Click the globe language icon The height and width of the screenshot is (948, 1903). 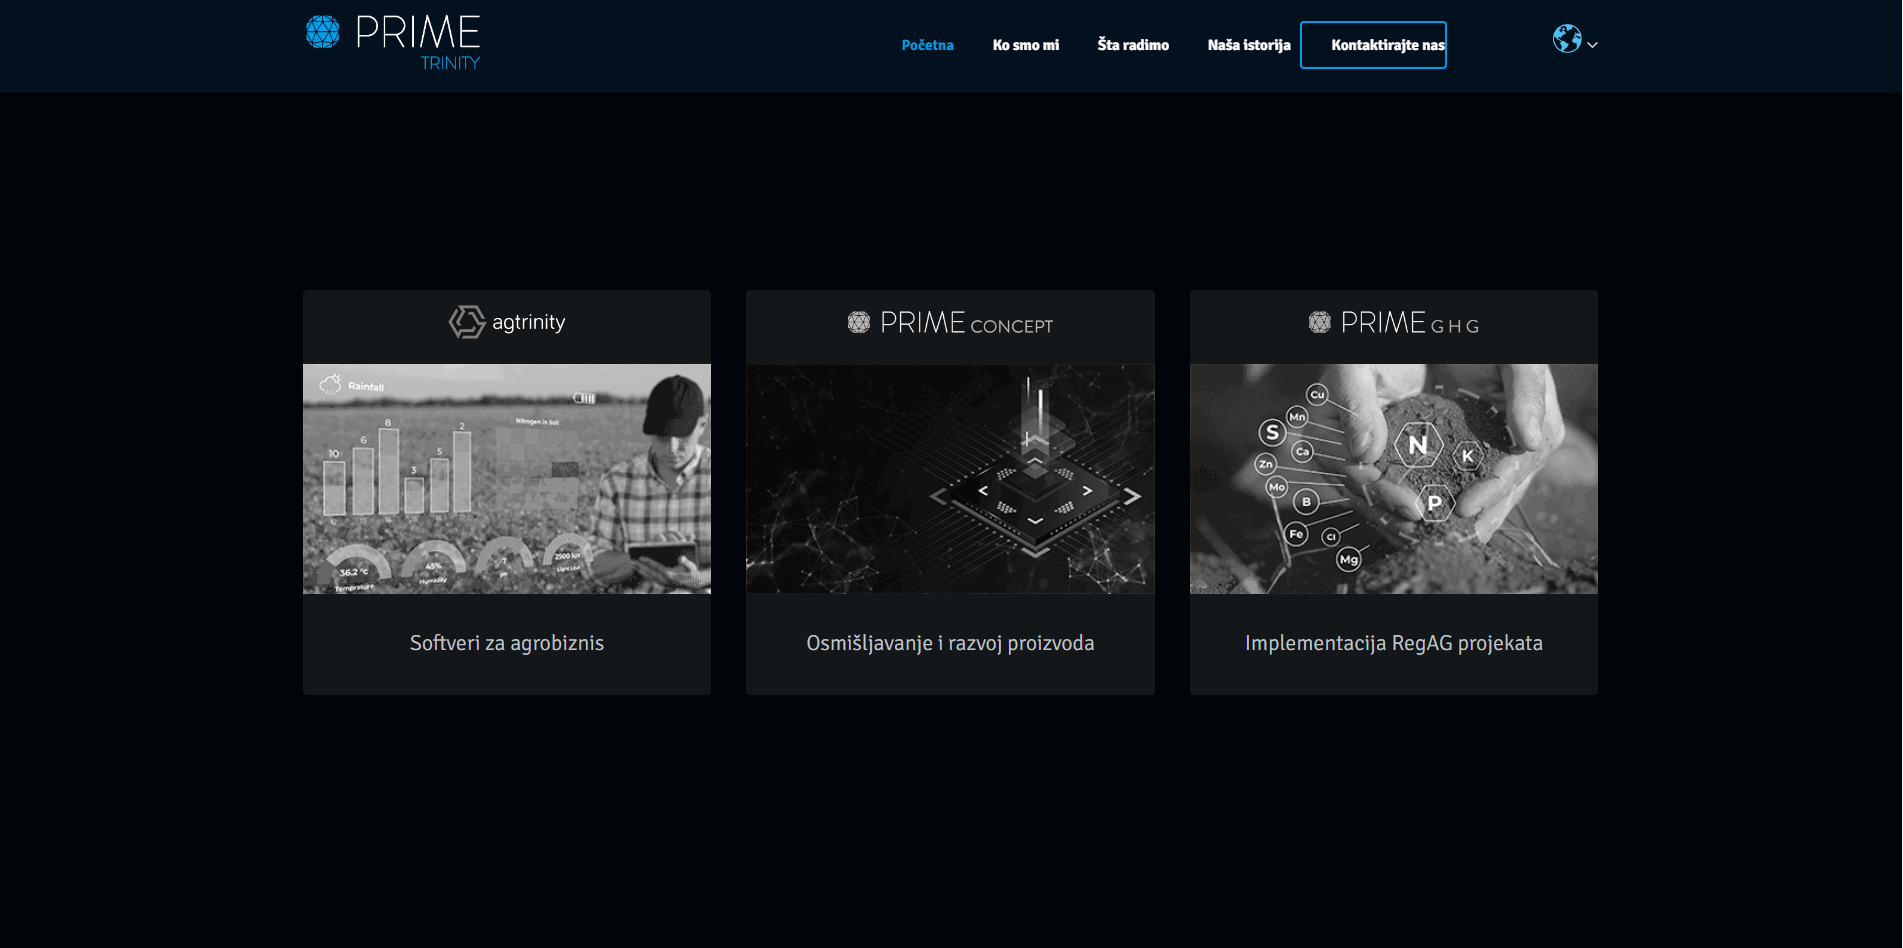1566,39
